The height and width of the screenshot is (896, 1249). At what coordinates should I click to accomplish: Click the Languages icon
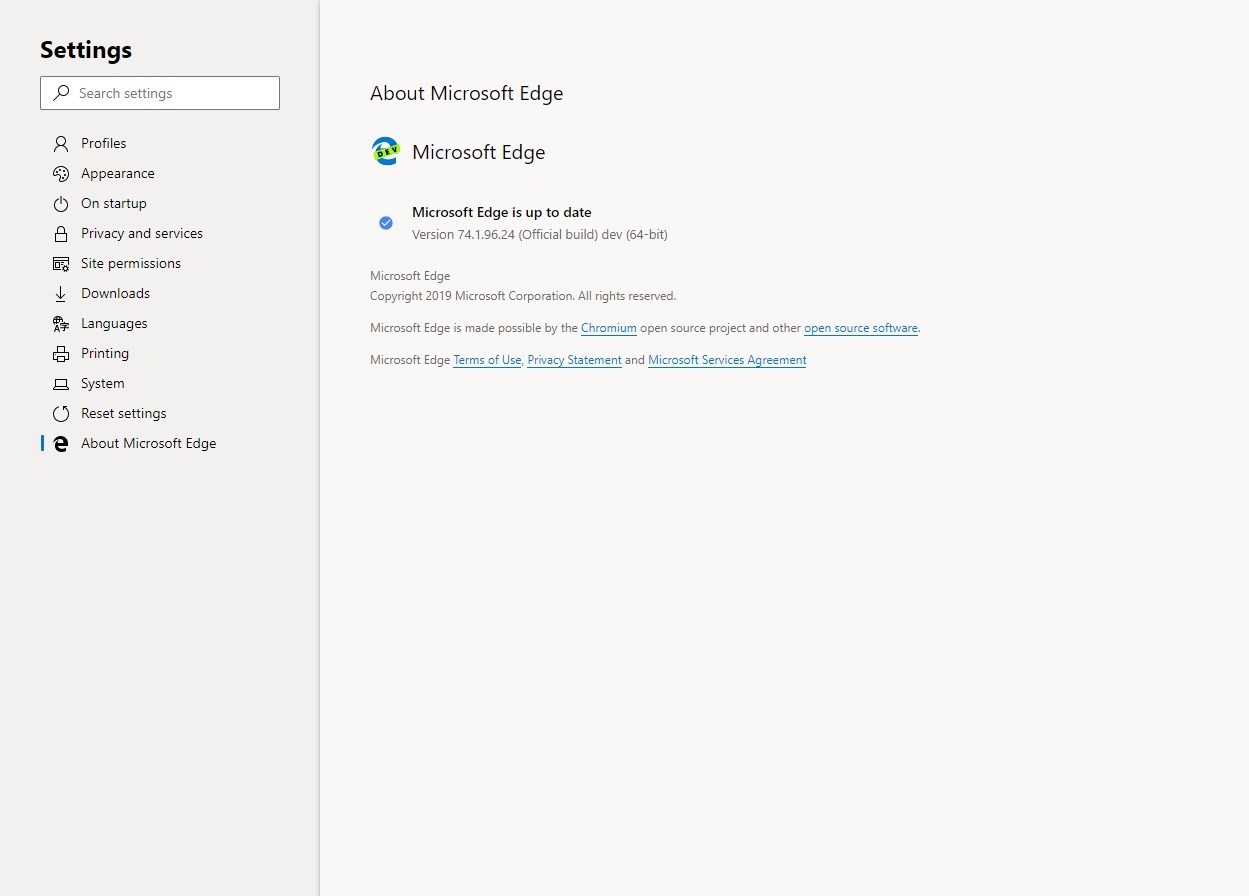[x=61, y=323]
